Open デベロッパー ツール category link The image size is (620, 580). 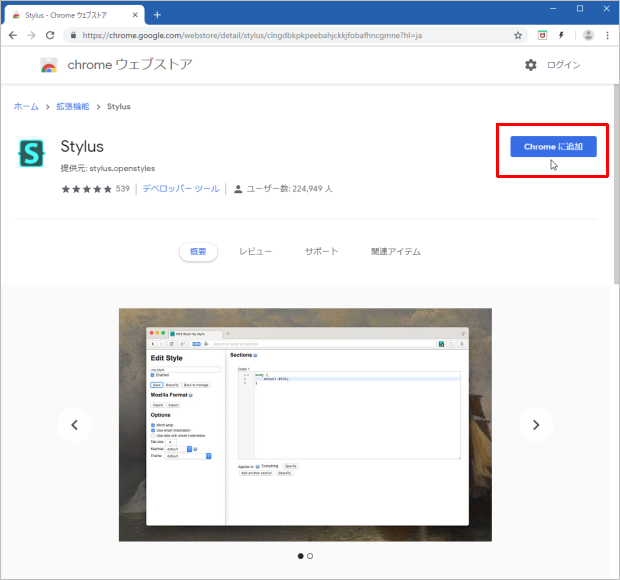click(x=181, y=189)
